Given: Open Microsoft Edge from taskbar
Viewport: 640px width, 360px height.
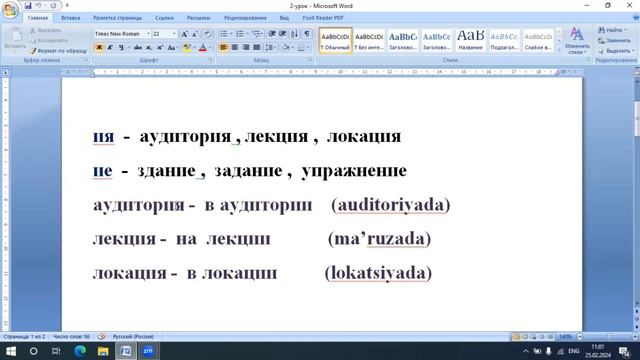Looking at the screenshot, I should [x=80, y=351].
